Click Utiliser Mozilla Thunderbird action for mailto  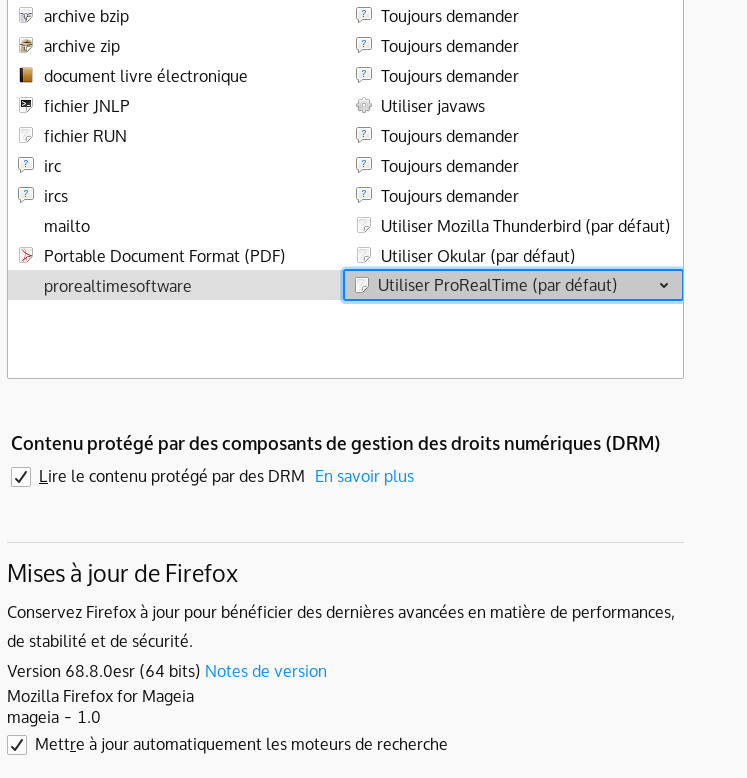(524, 226)
